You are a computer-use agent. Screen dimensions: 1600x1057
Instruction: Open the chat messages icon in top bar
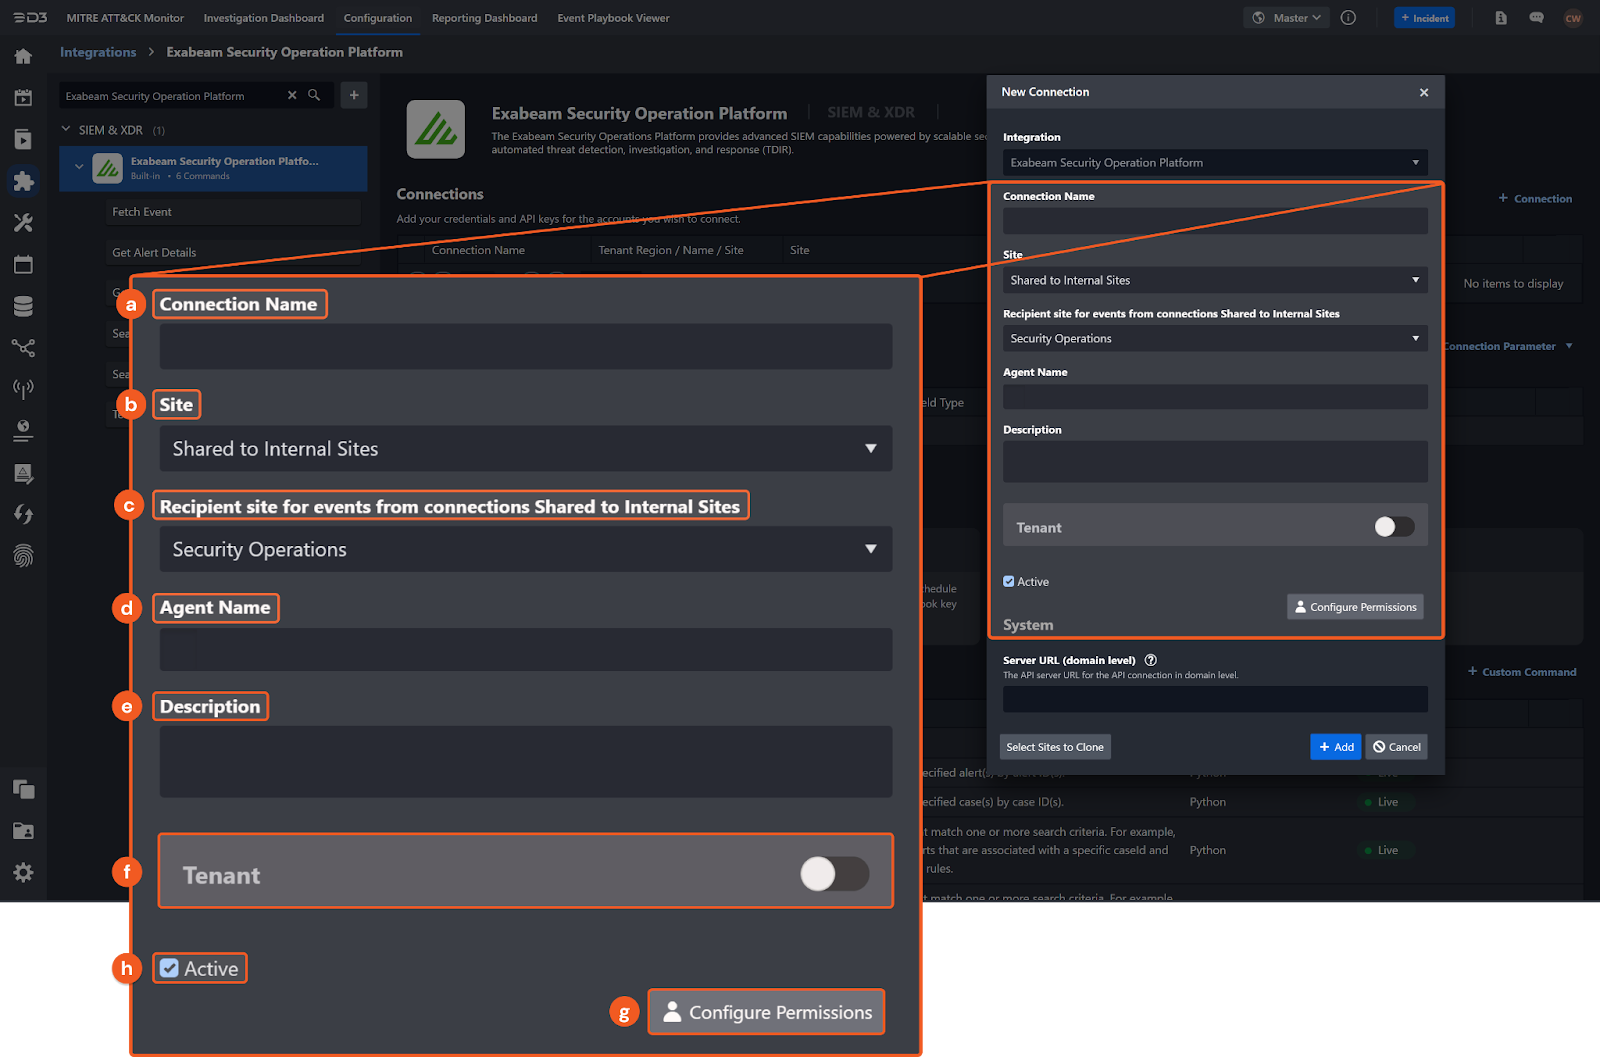pyautogui.click(x=1536, y=18)
